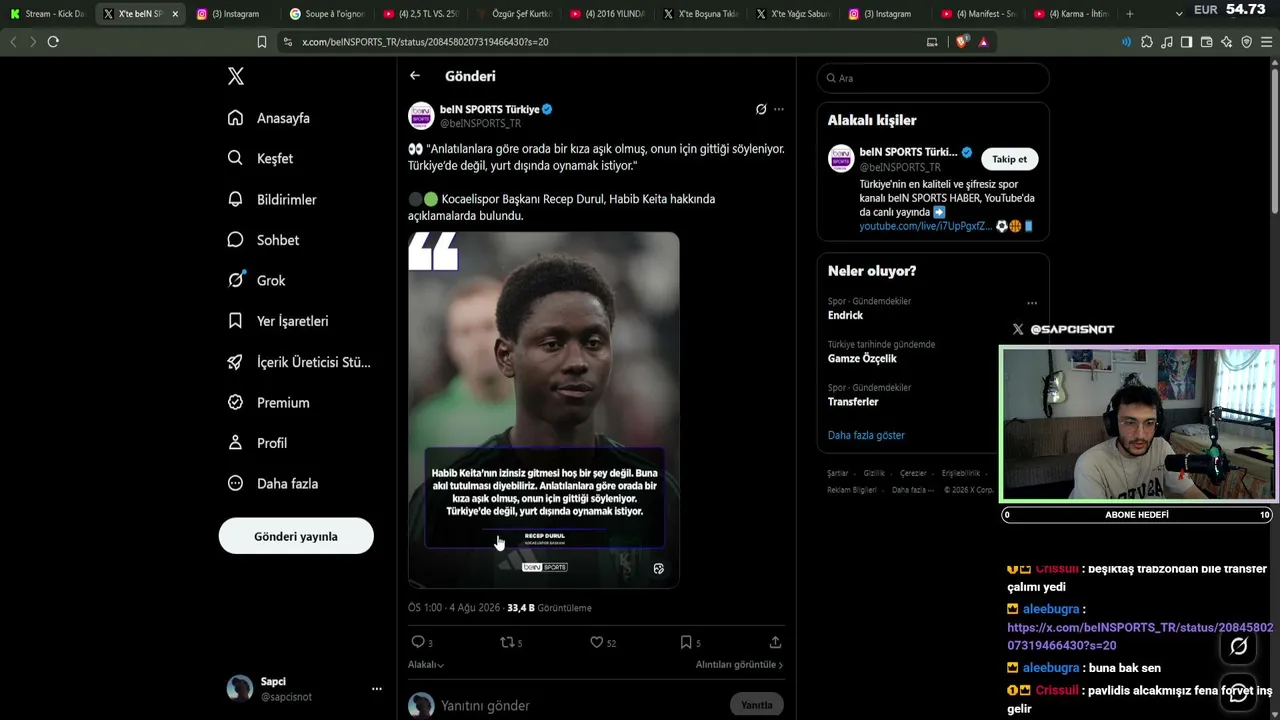The image size is (1280, 720).
Task: Open the Endrick trending topic
Action: pyautogui.click(x=845, y=315)
